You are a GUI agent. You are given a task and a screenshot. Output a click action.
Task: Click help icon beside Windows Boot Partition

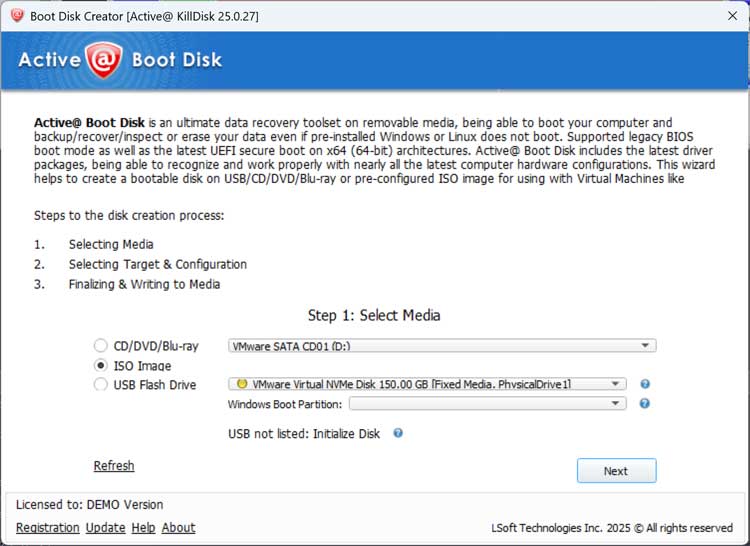(645, 404)
